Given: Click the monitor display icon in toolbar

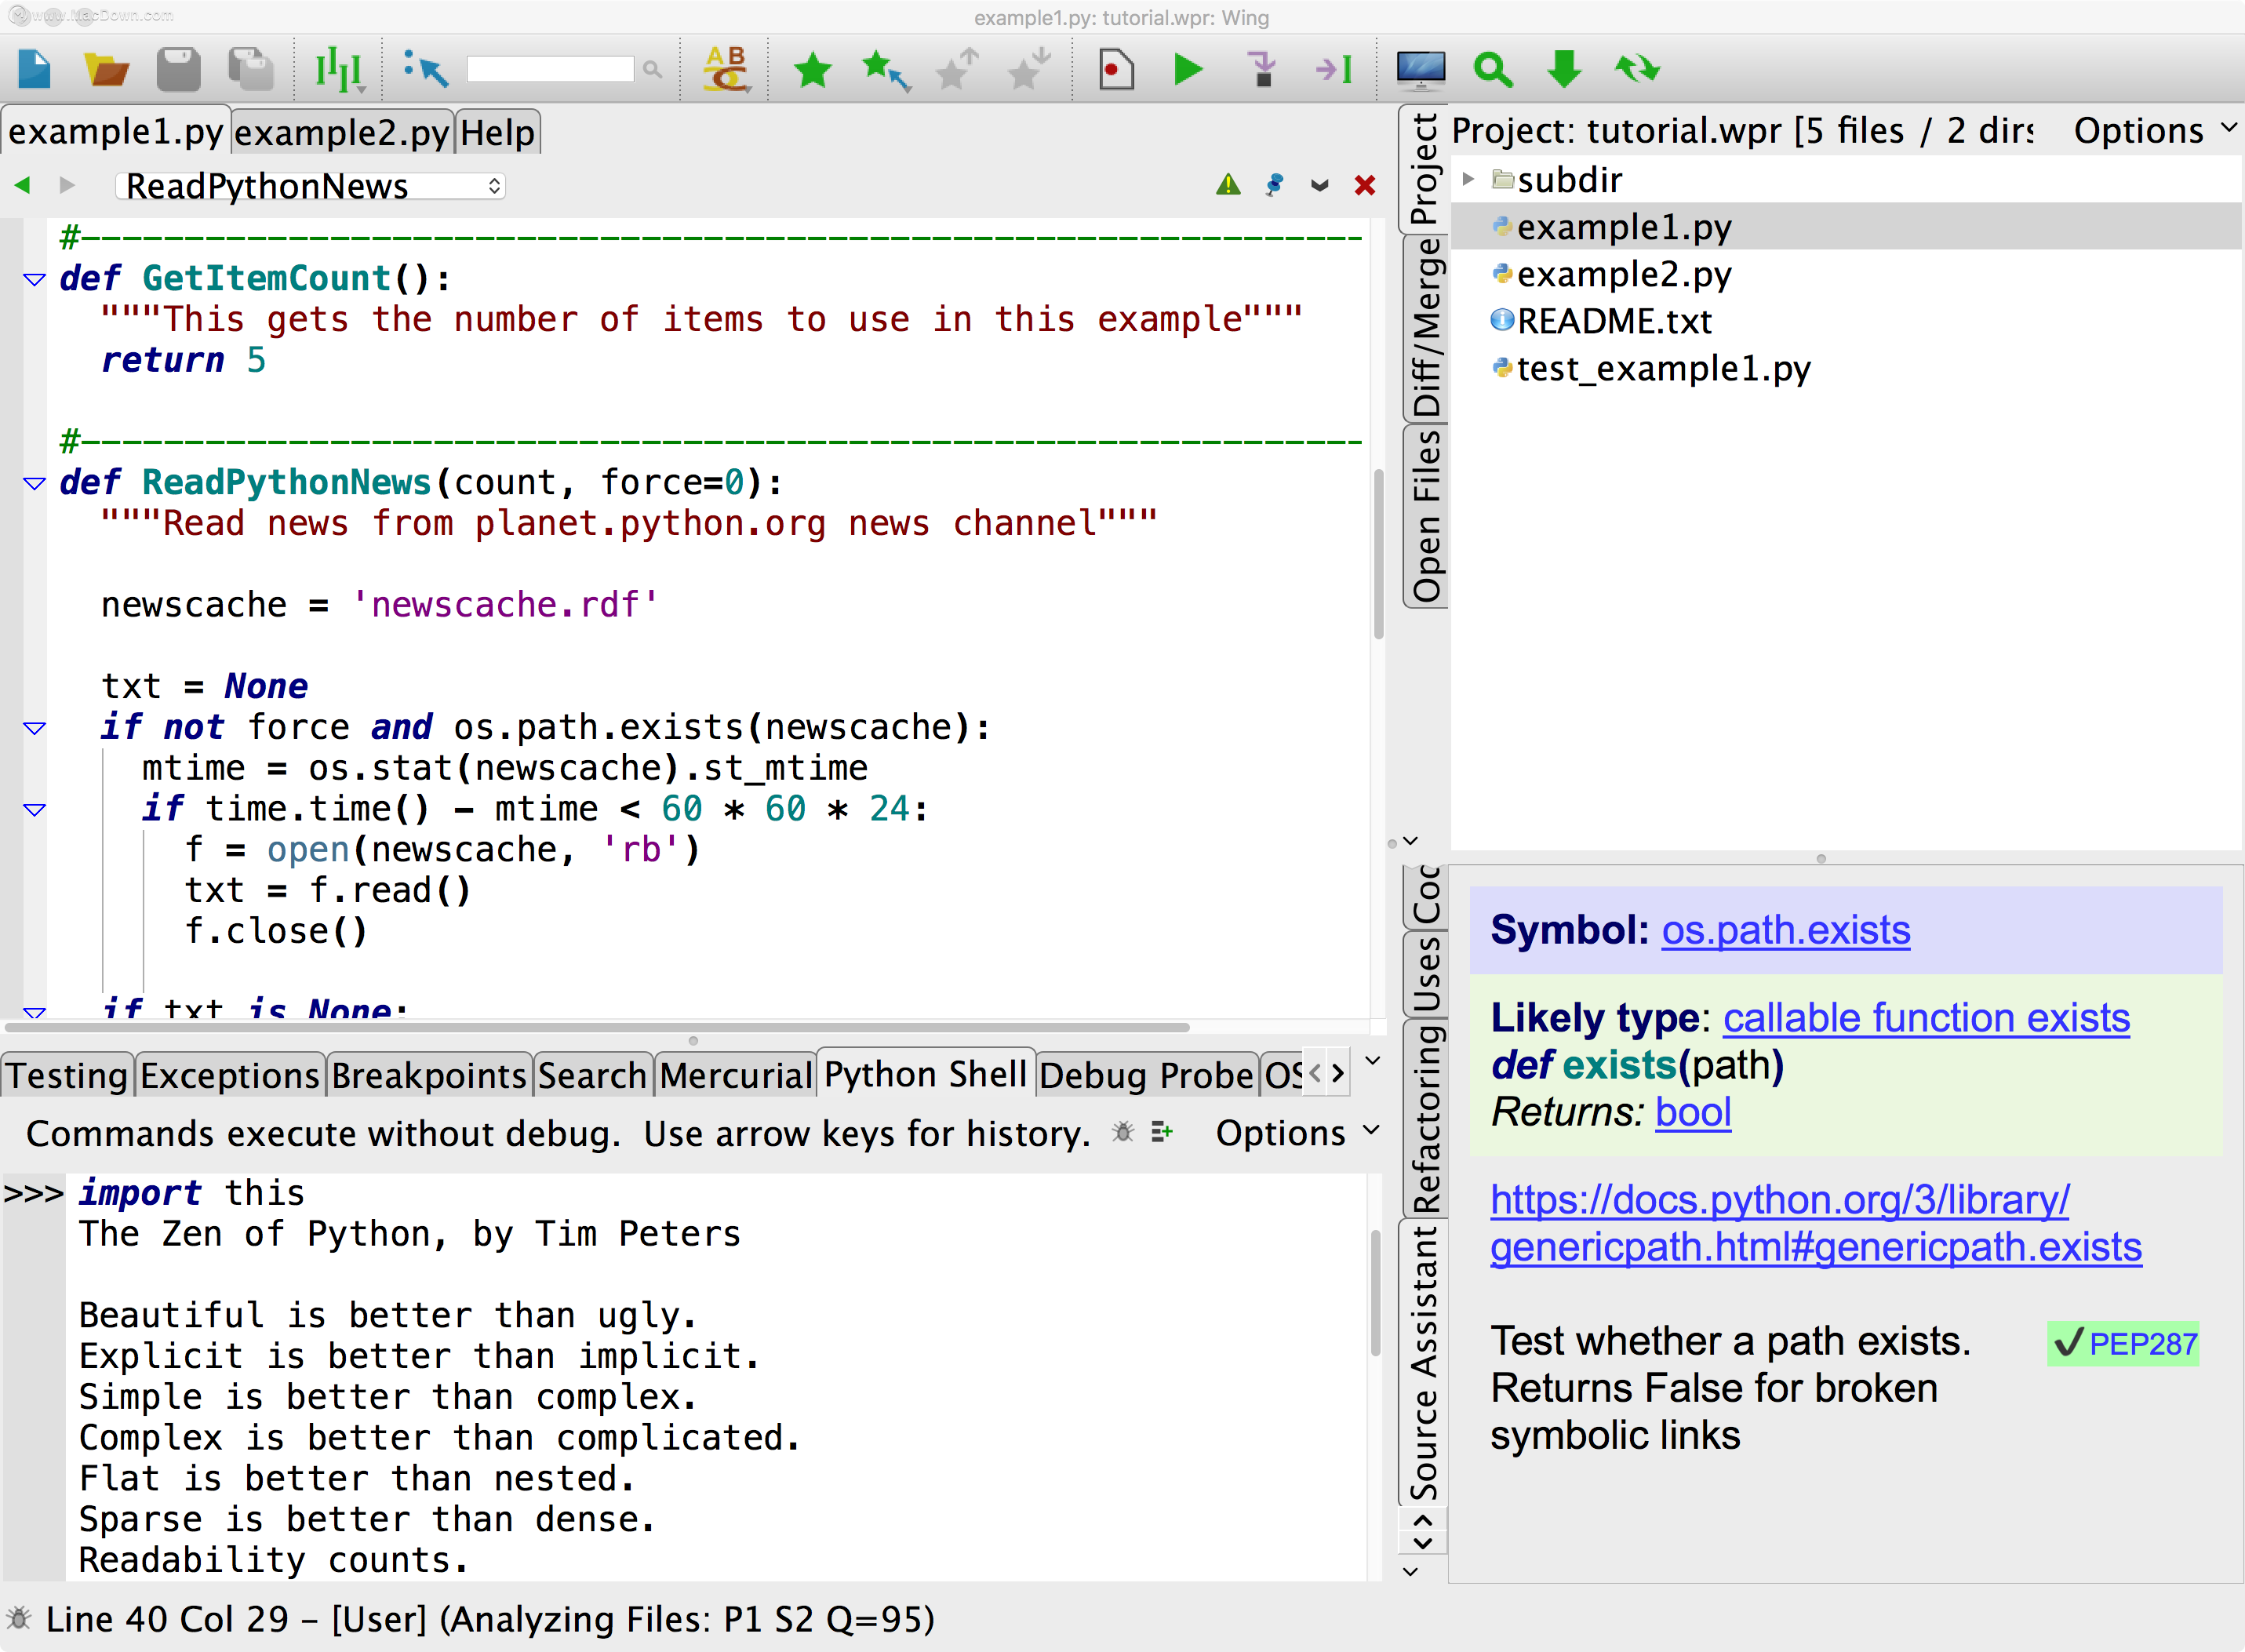Looking at the screenshot, I should pyautogui.click(x=1421, y=69).
